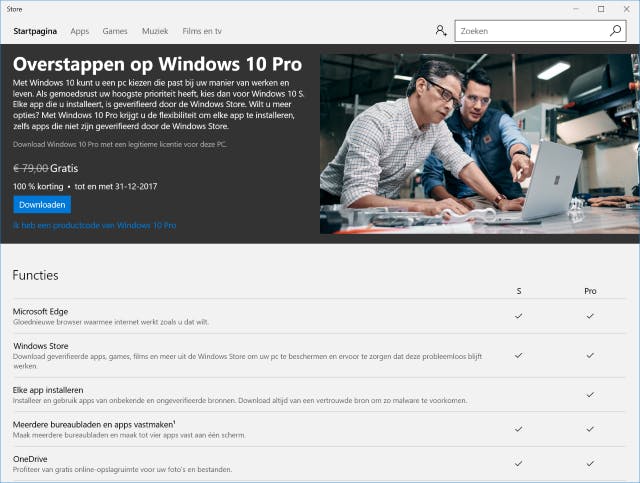Viewport: 640px width, 483px height.
Task: Click the 'Elke app installeren' row title
Action: pos(48,390)
